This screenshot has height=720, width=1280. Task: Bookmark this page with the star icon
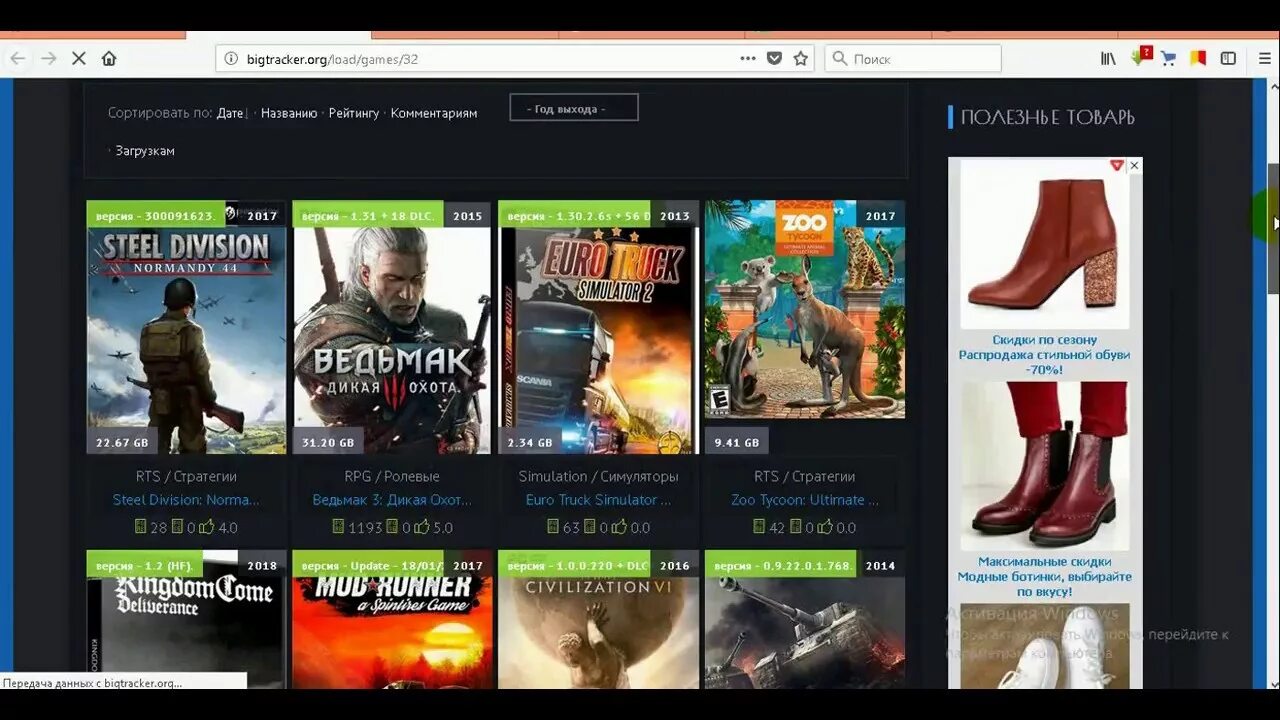[800, 59]
